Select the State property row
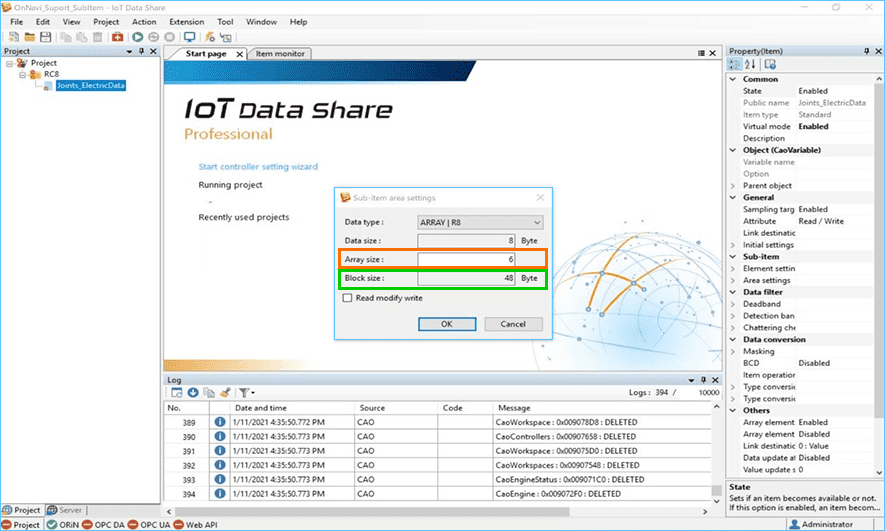Screen dimensions: 885x531 [x=807, y=91]
